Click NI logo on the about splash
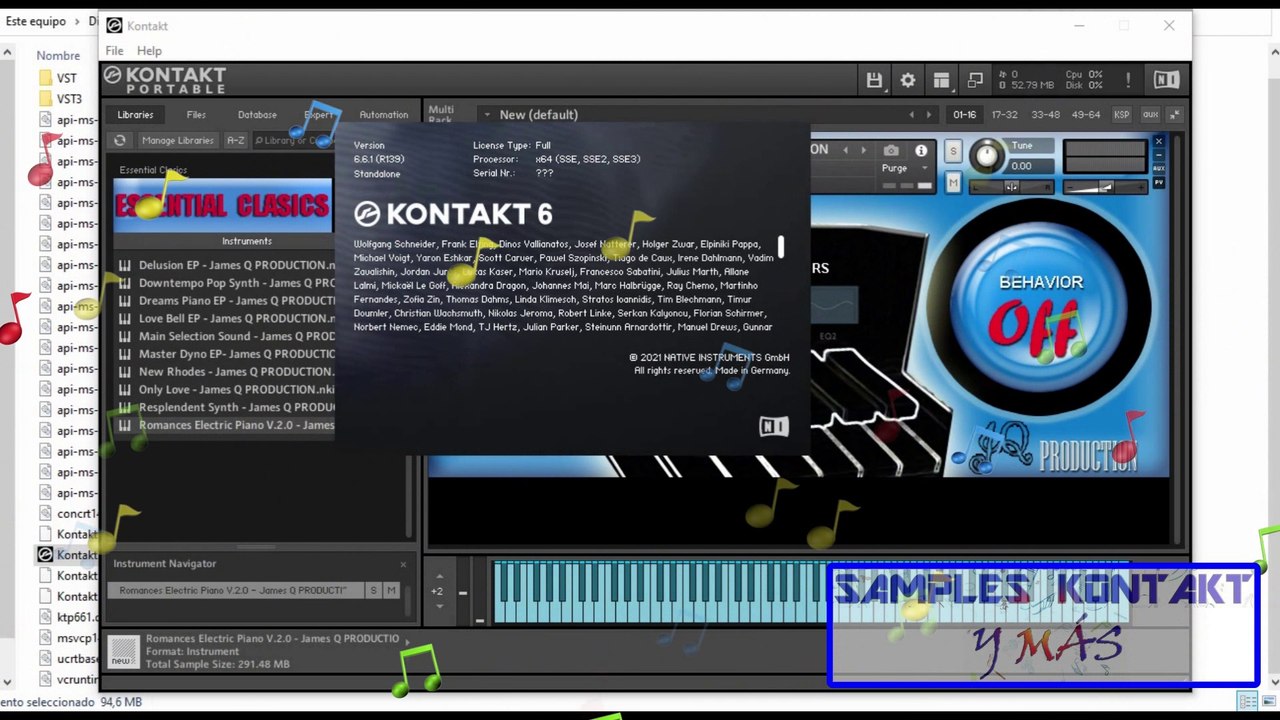The image size is (1280, 720). [x=774, y=427]
